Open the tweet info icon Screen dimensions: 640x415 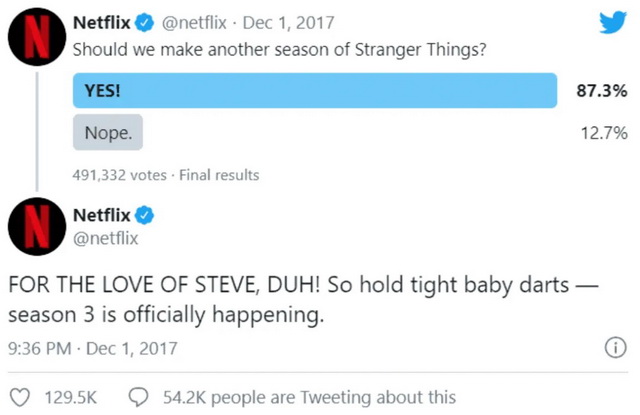tap(616, 348)
